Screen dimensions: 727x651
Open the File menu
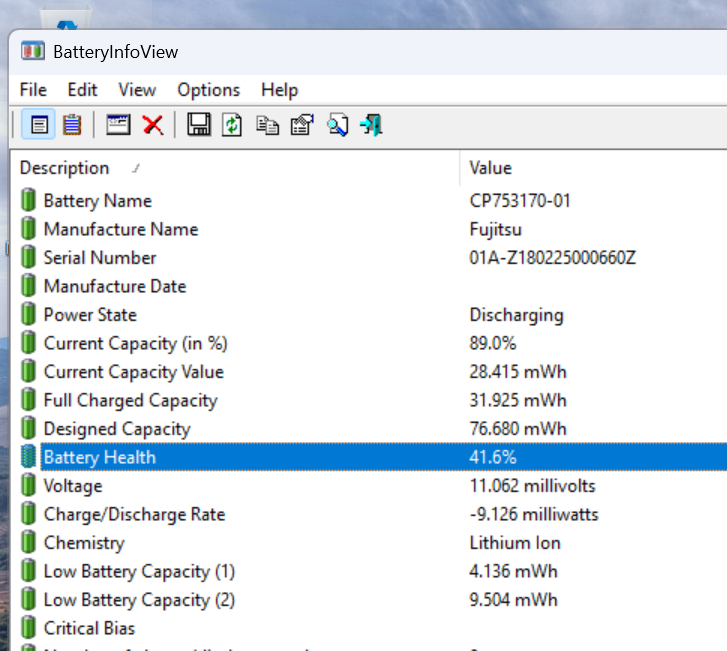click(x=33, y=89)
